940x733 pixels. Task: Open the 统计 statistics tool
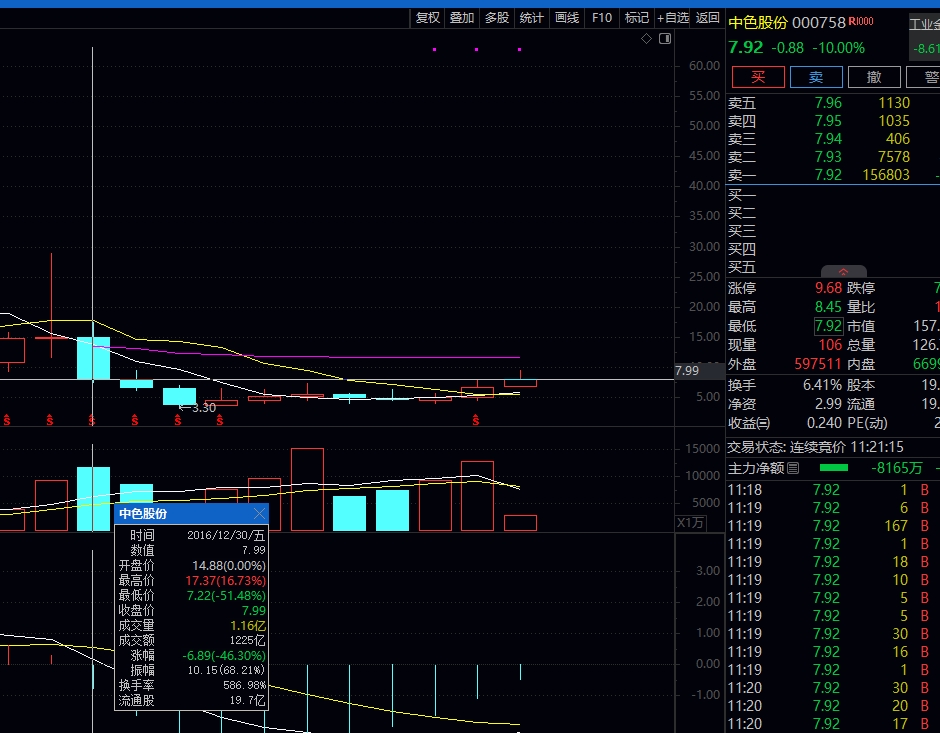point(531,18)
